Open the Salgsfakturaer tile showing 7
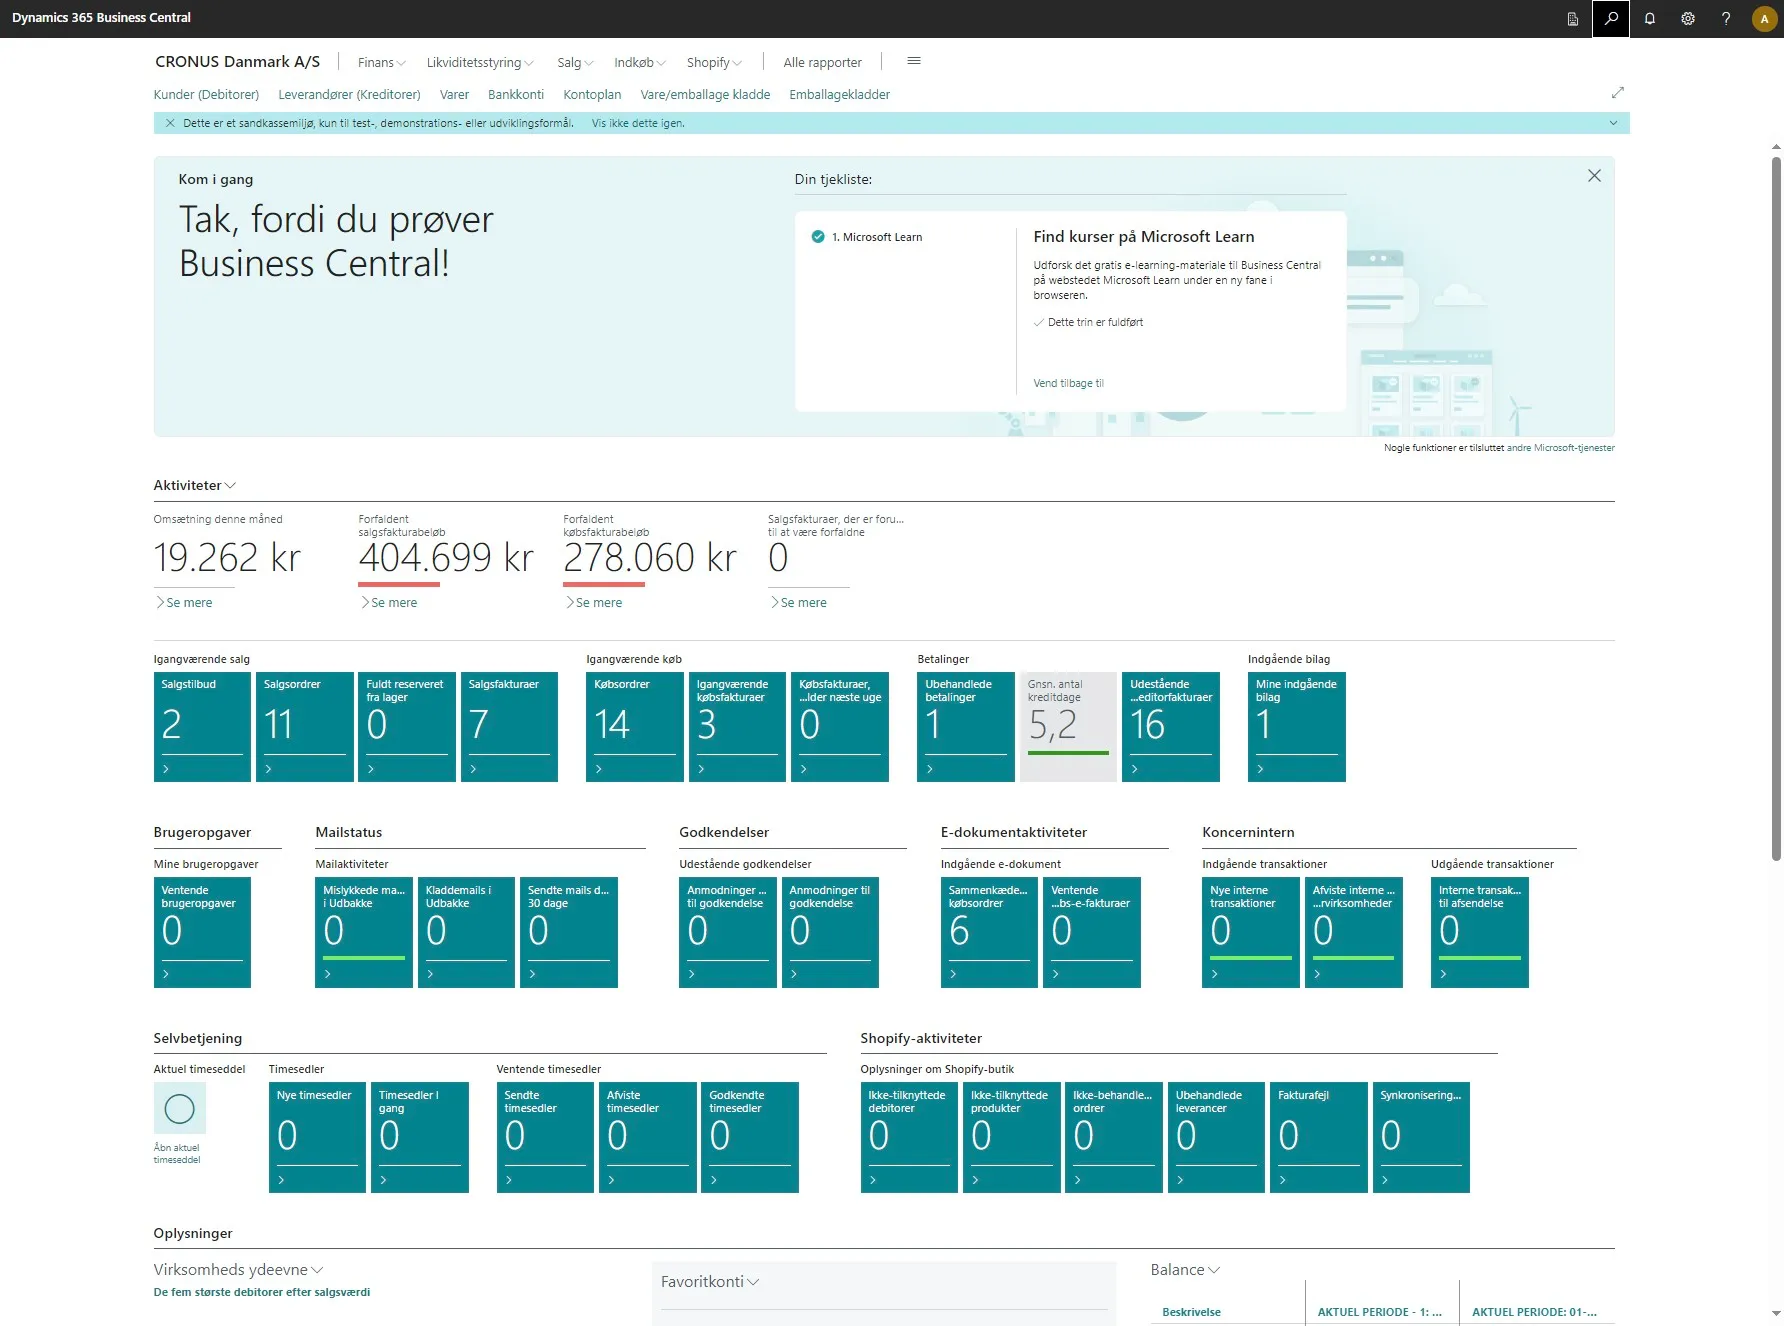The image size is (1784, 1326). tap(509, 726)
